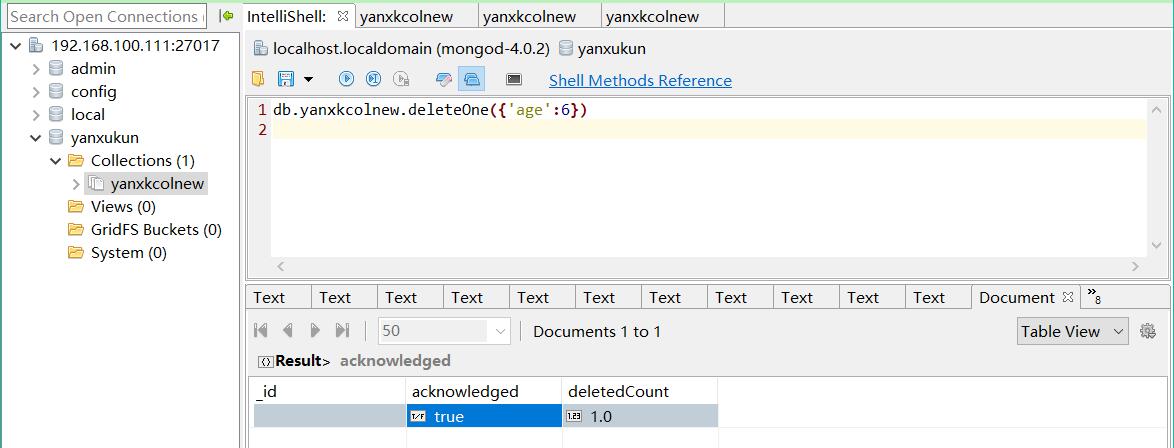Screen dimensions: 1174x448
Task: Click the acknowledged breadcrumb label
Action: pyautogui.click(x=395, y=361)
